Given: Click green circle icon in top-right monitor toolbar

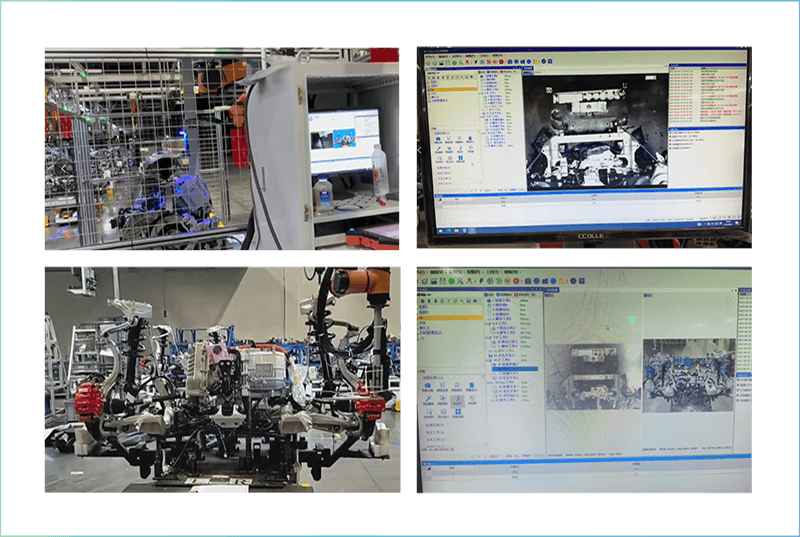Looking at the screenshot, I should [456, 62].
